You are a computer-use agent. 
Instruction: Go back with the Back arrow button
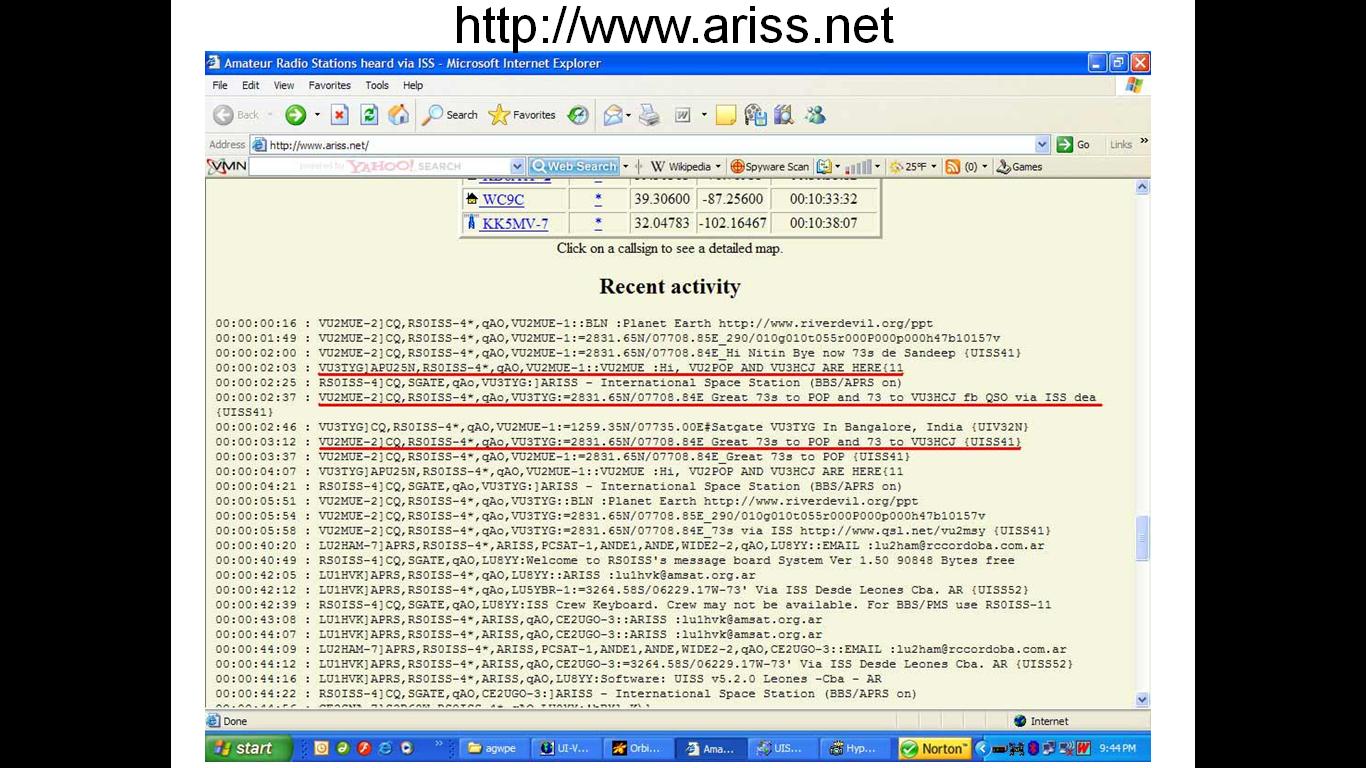click(236, 115)
